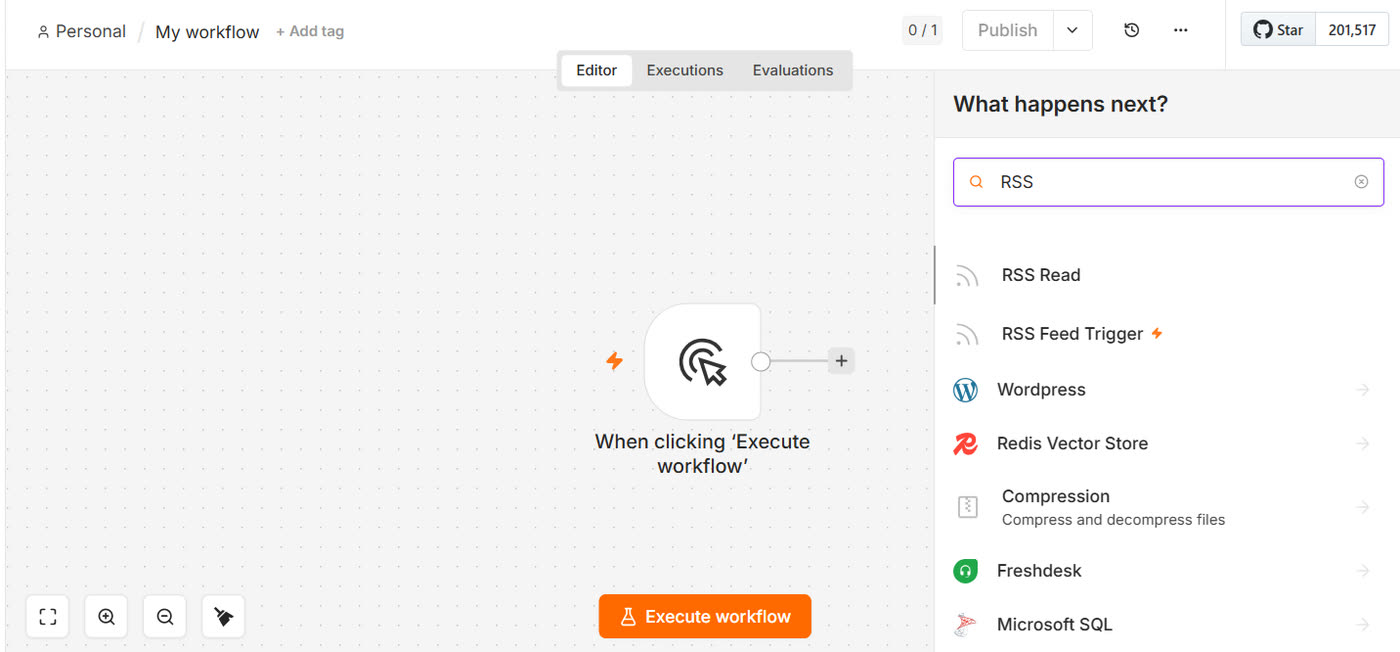Open workflow history clock icon
The width and height of the screenshot is (1400, 652).
pyautogui.click(x=1131, y=30)
